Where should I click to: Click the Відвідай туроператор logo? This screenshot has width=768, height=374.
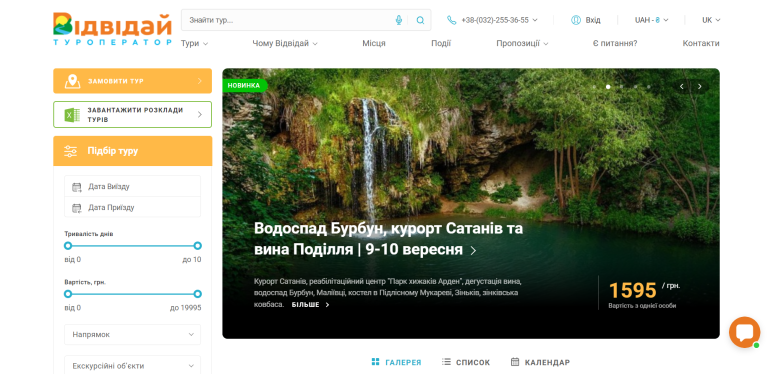coord(113,29)
